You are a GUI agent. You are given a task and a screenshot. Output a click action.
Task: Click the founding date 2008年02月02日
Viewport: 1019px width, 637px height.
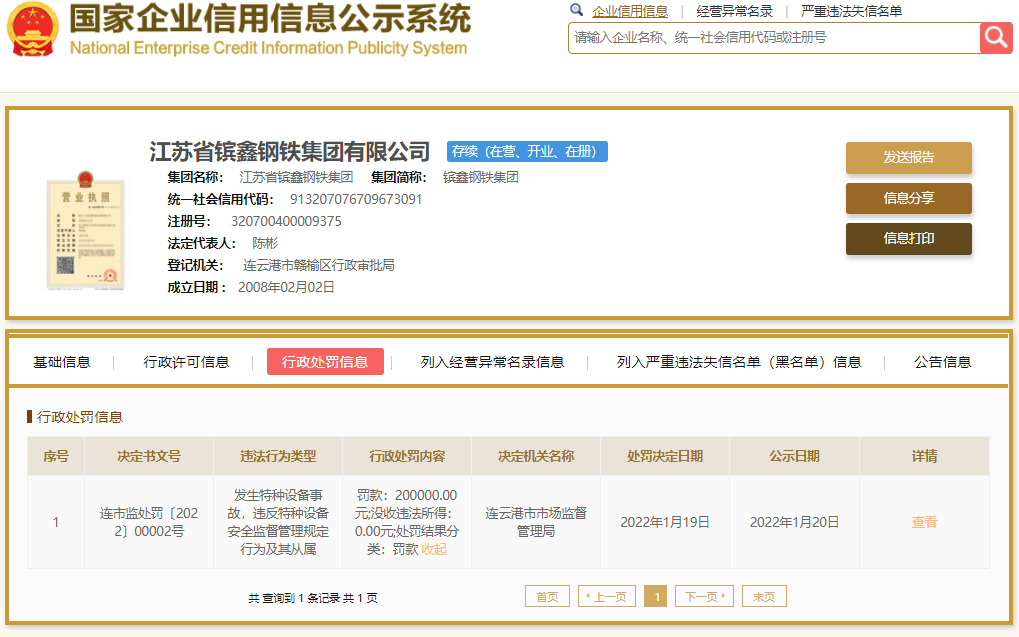pos(286,287)
